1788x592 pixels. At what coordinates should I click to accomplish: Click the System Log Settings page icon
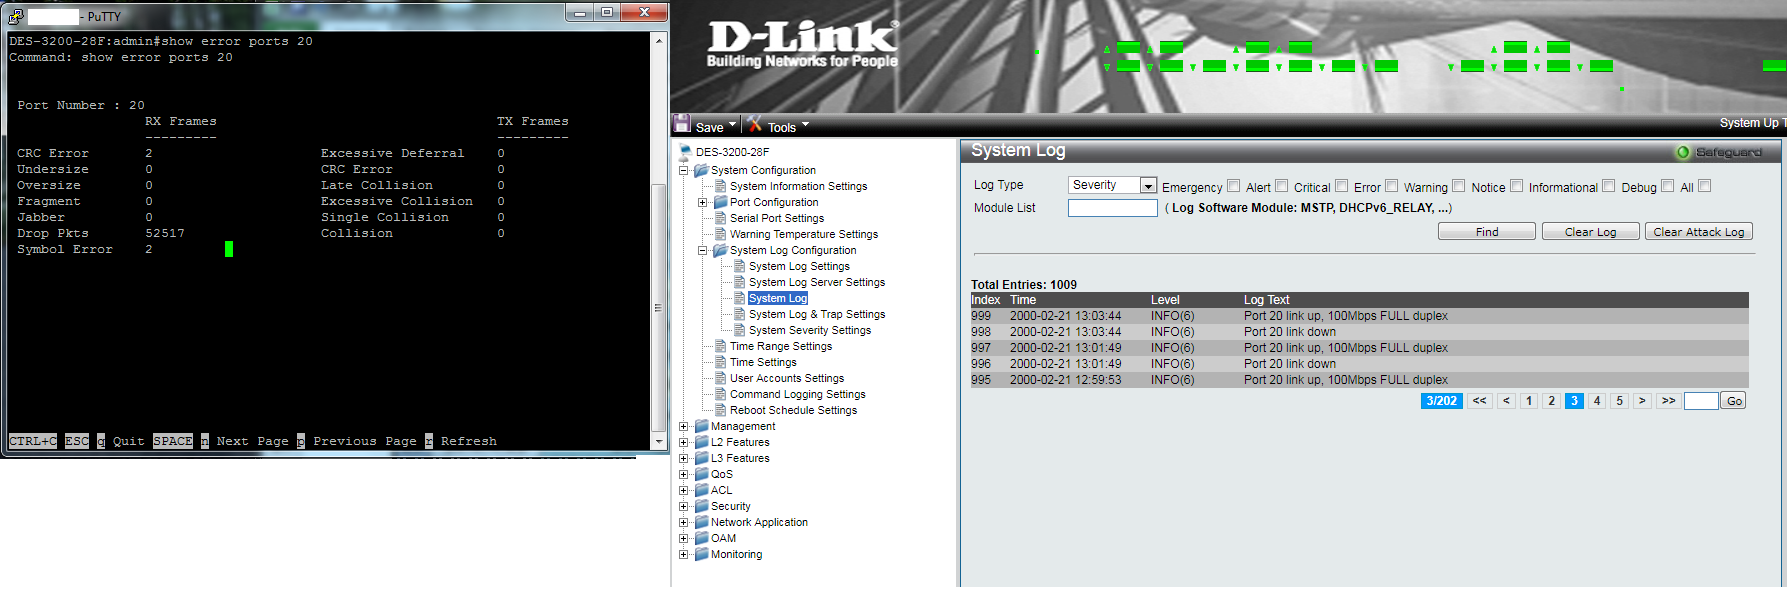point(739,266)
